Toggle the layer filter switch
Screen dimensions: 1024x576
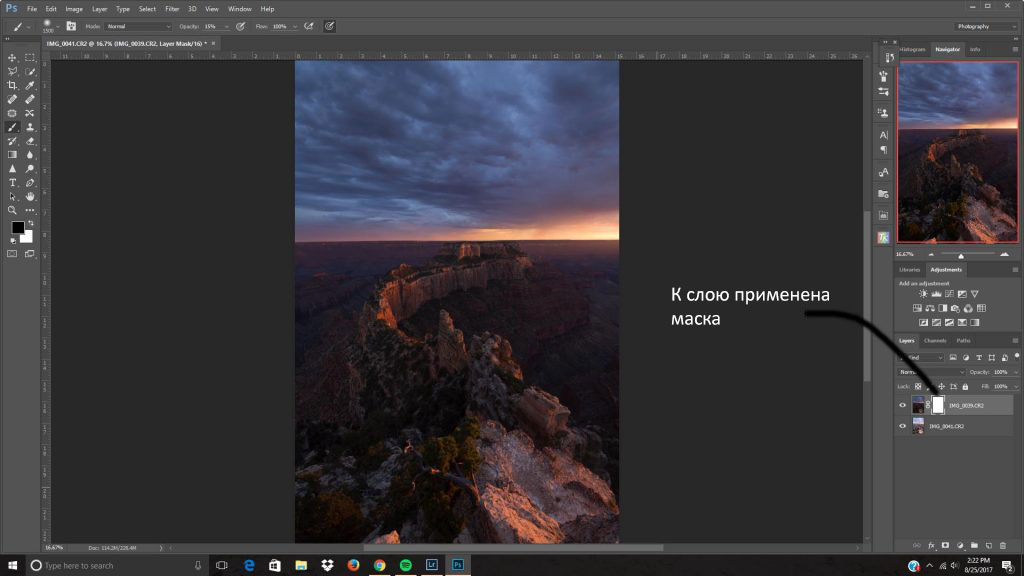1017,357
